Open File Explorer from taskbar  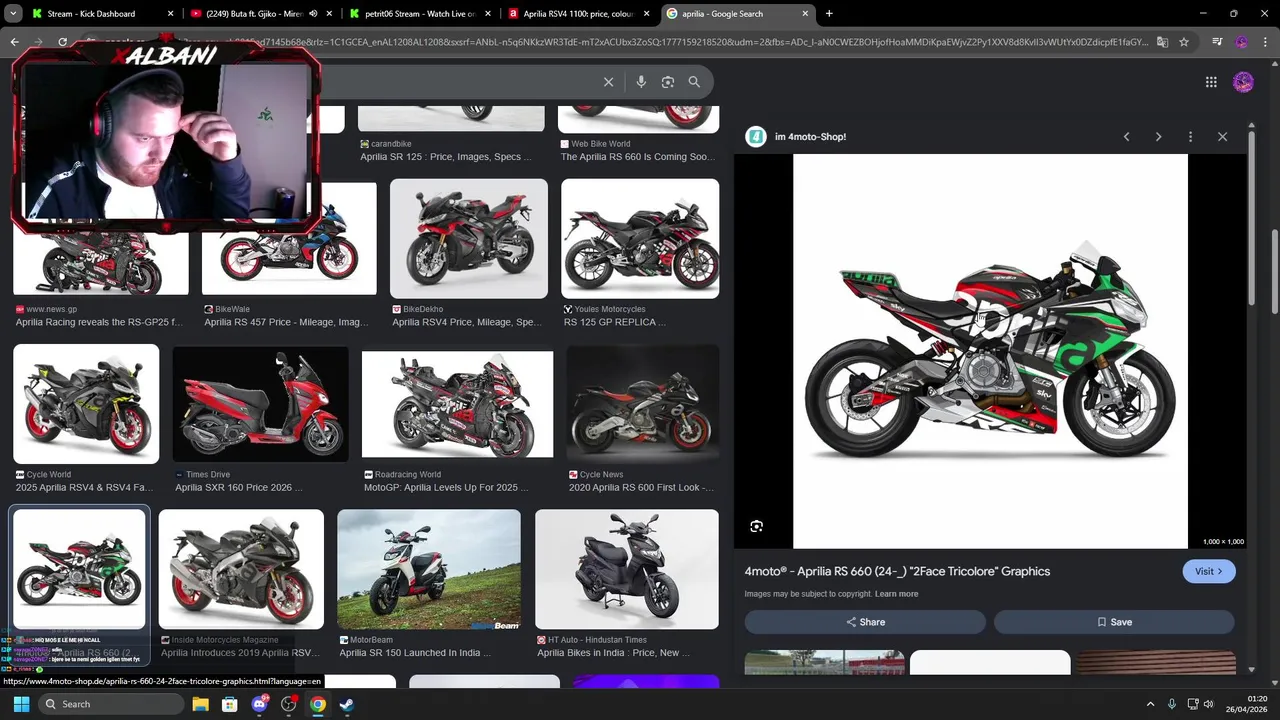coord(200,704)
